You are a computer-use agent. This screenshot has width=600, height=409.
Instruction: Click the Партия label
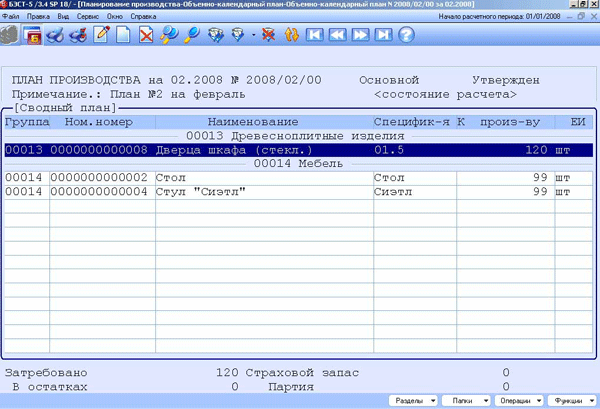tap(291, 387)
